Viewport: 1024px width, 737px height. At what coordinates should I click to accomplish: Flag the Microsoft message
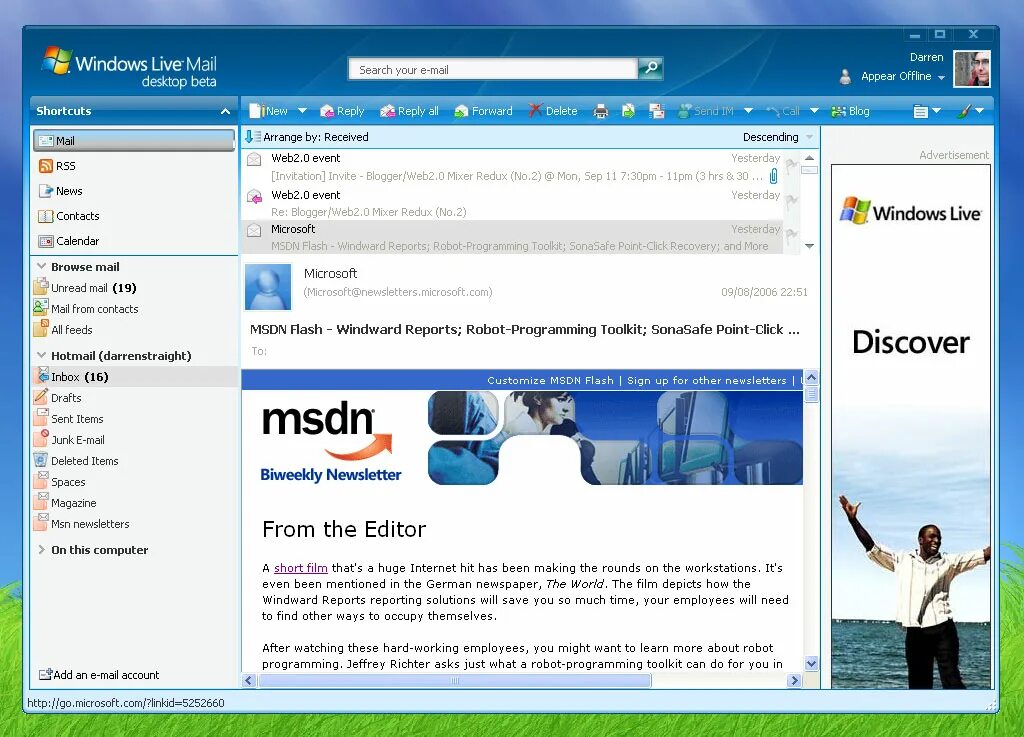[792, 236]
